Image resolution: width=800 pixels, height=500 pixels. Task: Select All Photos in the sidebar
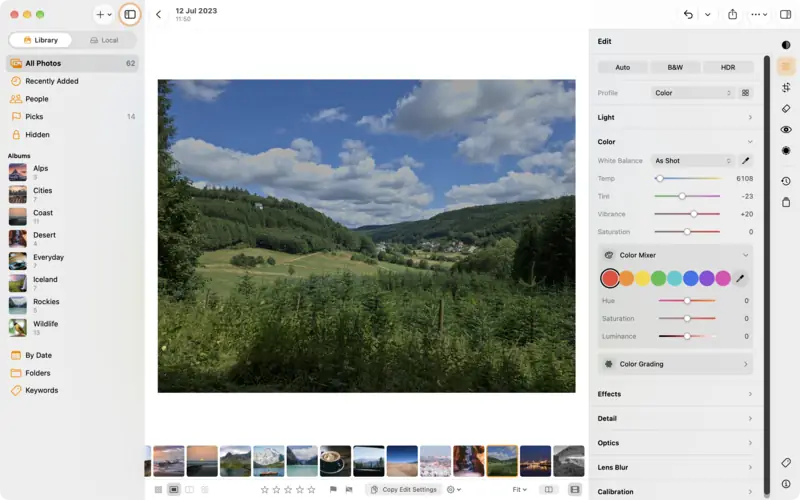[x=72, y=63]
